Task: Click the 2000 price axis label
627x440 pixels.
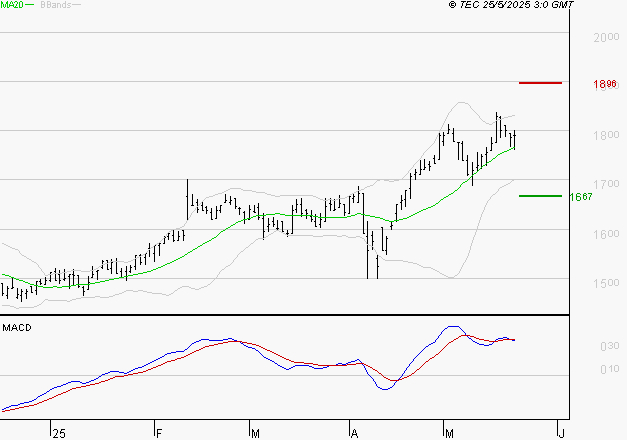Action: [606, 38]
